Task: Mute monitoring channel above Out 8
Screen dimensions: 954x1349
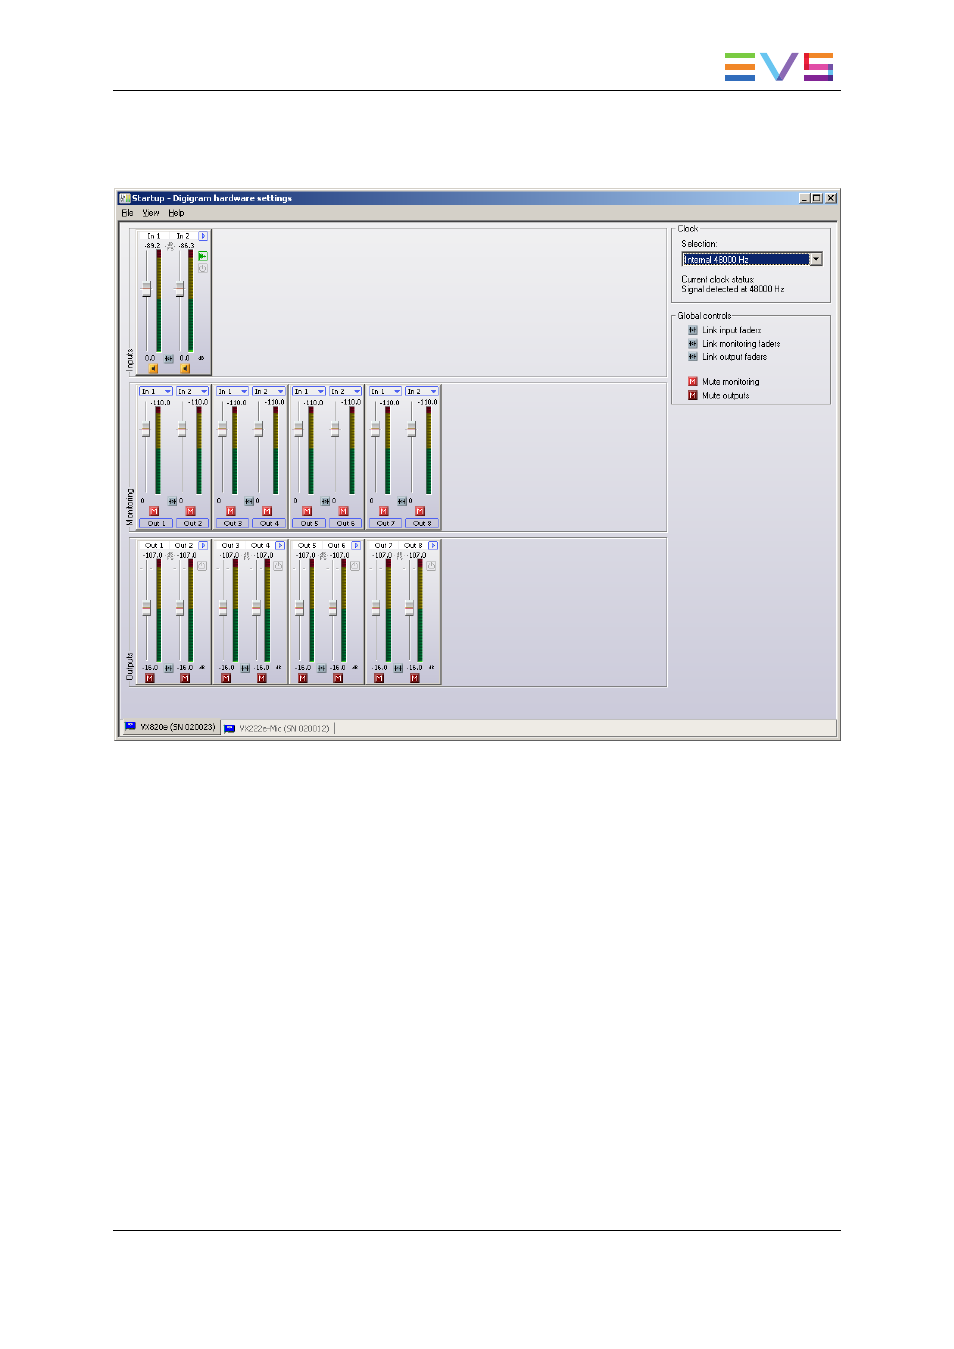Action: pyautogui.click(x=420, y=511)
